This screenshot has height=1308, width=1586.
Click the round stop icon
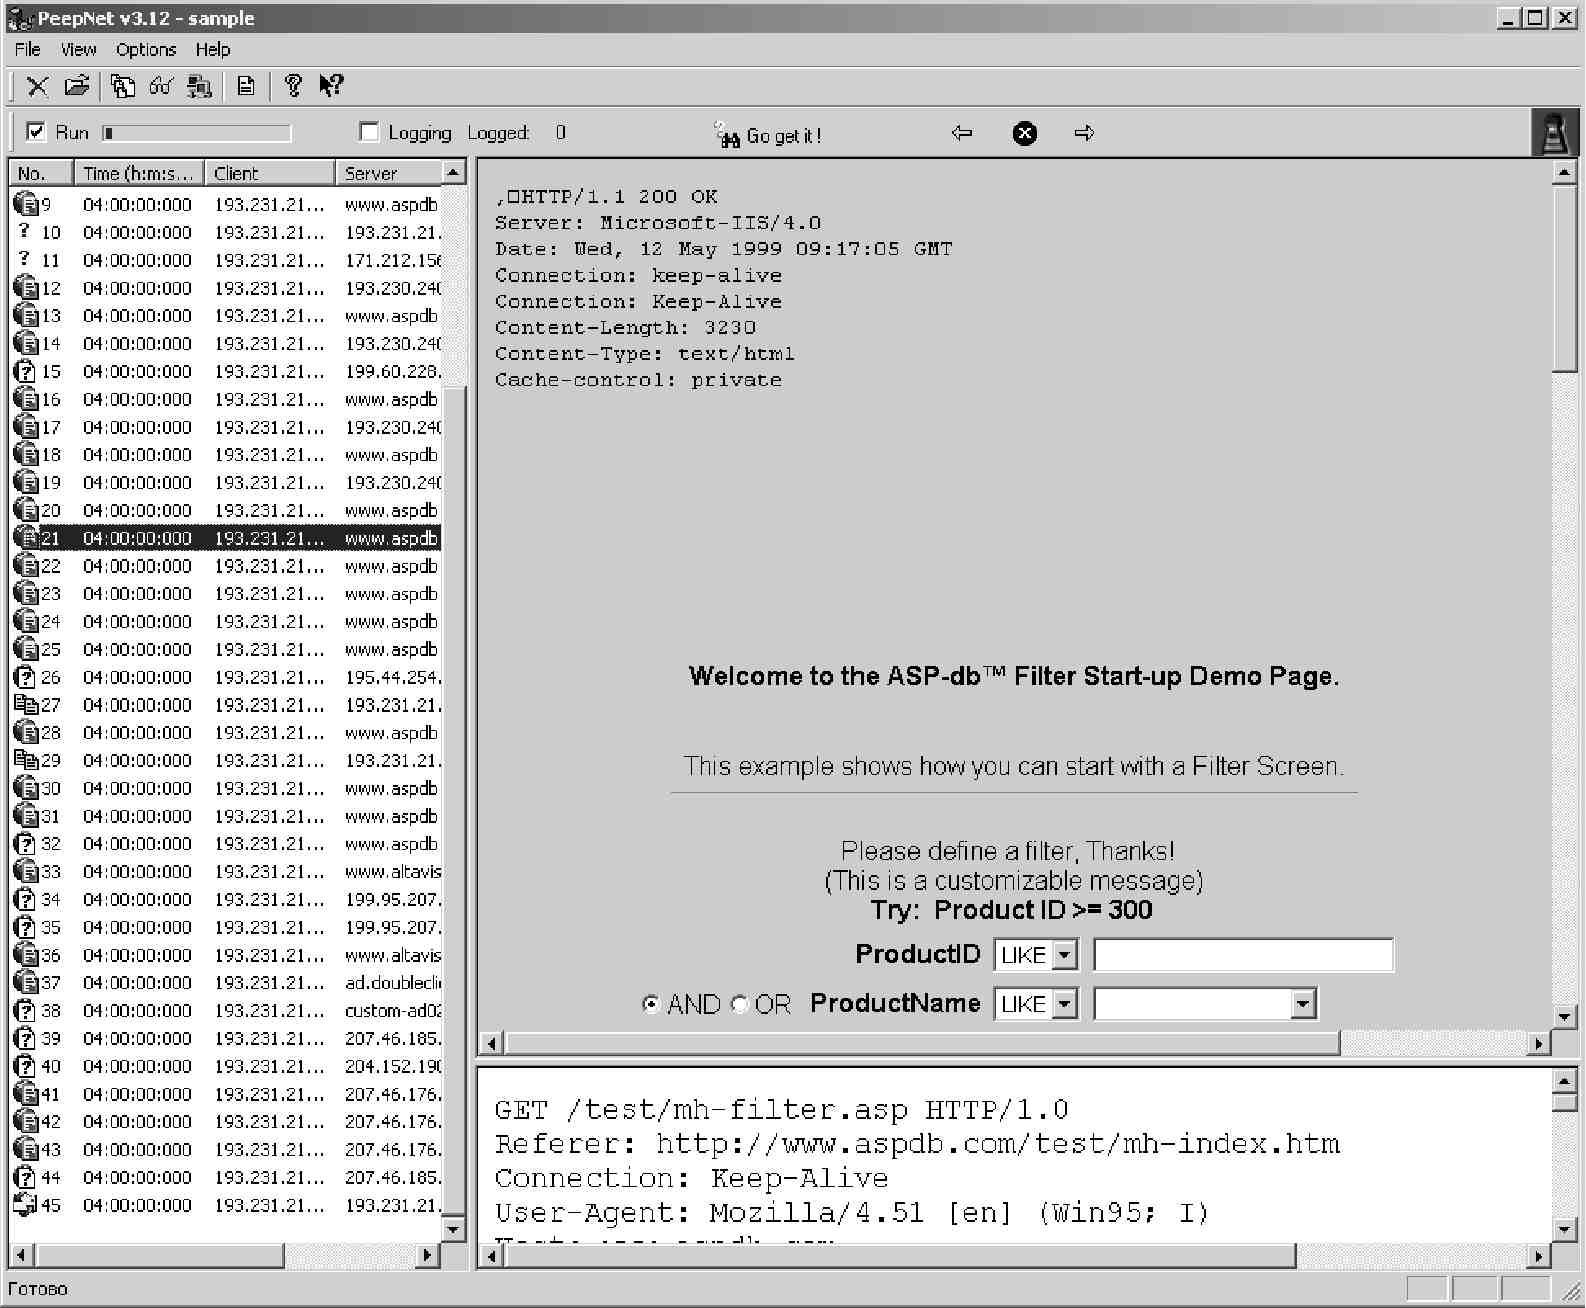point(1025,133)
